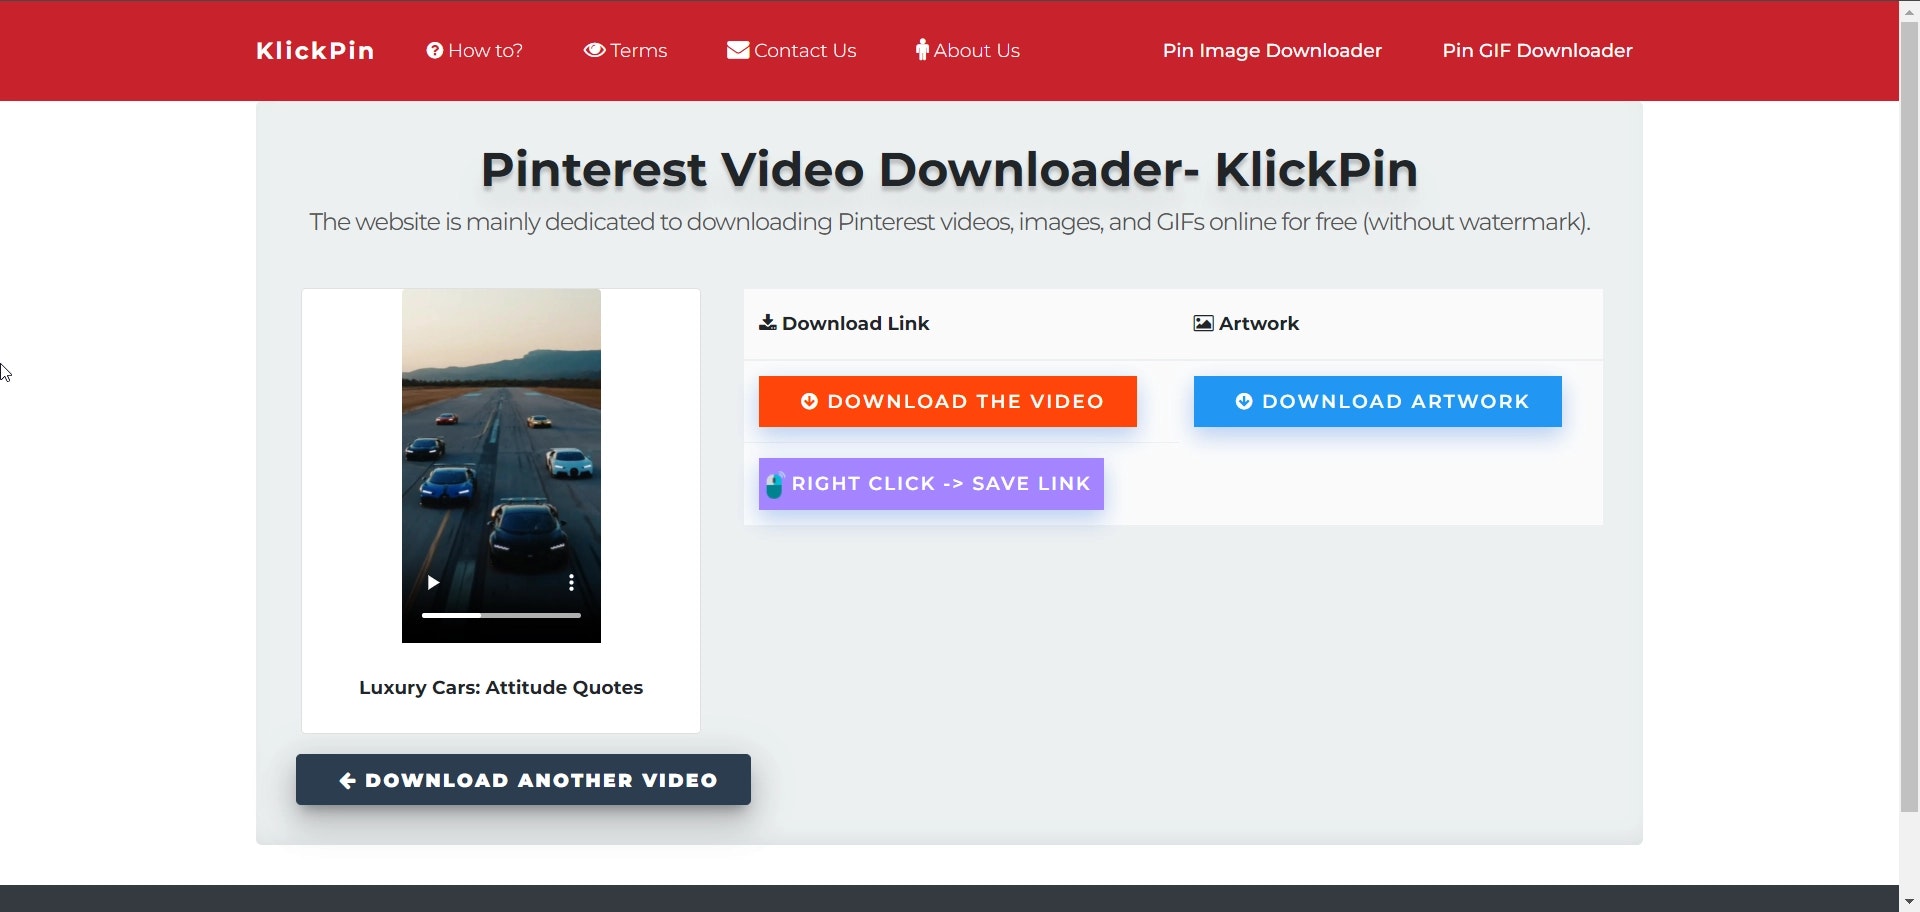Viewport: 1920px width, 912px height.
Task: Click the Pinterest Video Downloader- KlickPin headline
Action: click(949, 169)
